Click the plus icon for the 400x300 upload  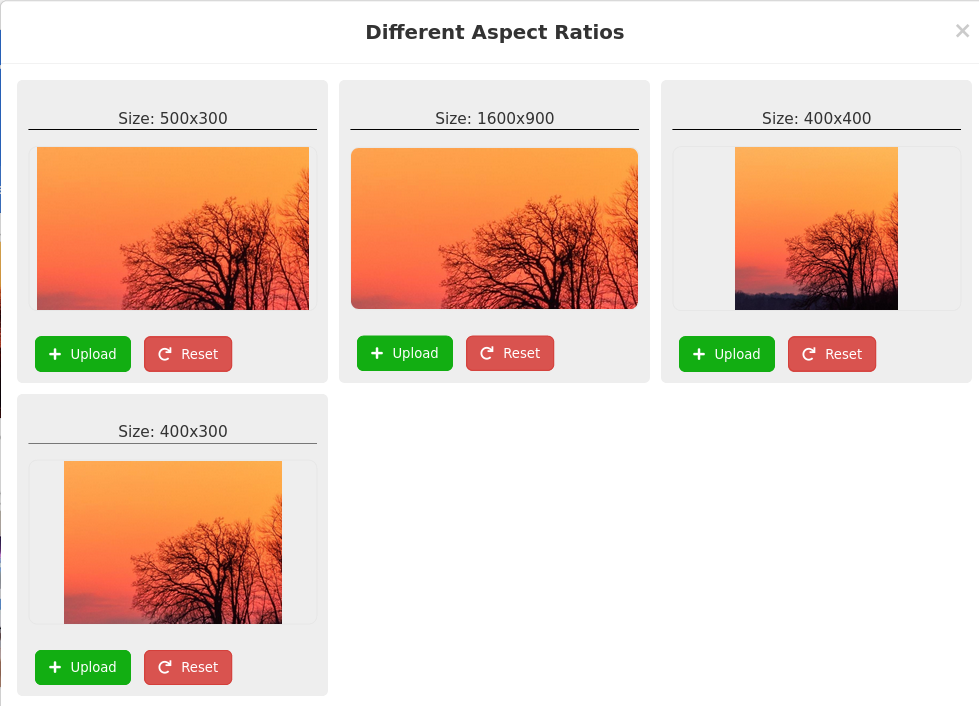point(55,667)
